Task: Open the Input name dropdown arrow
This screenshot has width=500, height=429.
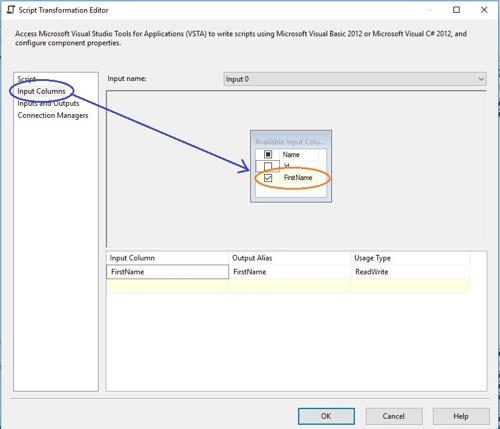Action: (x=481, y=79)
